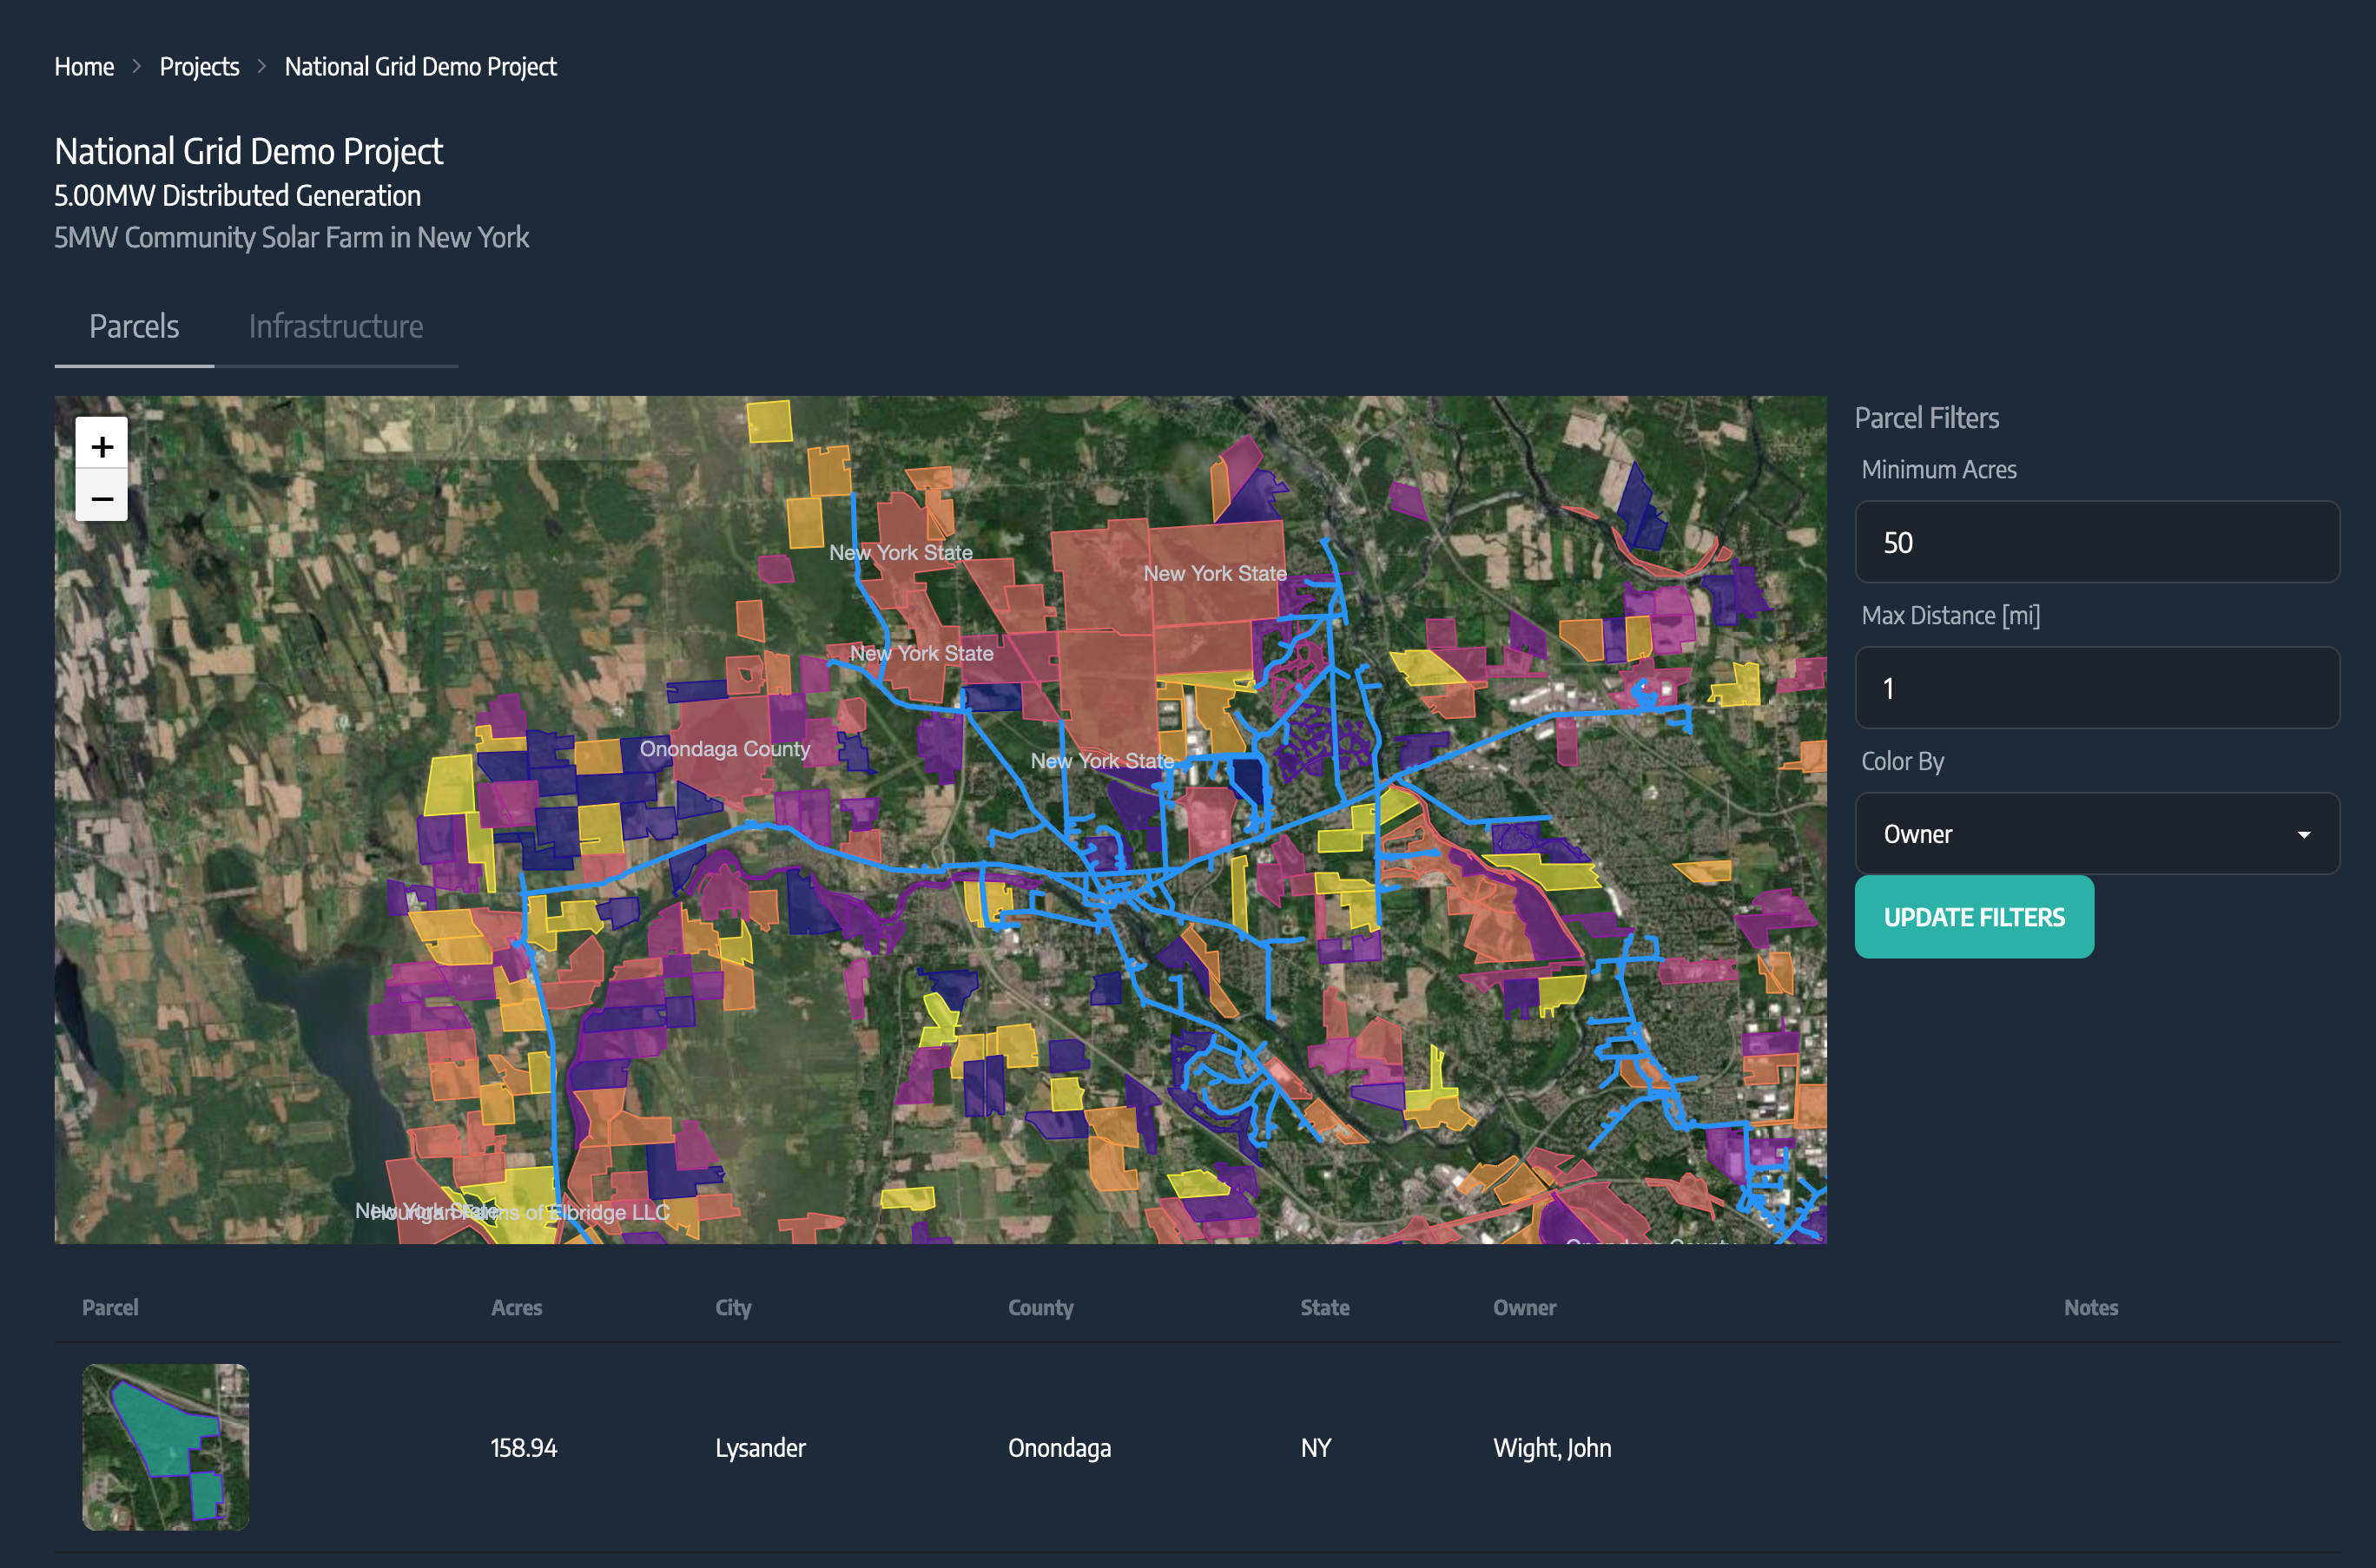2376x1568 pixels.
Task: Open Projects breadcrumb link
Action: tap(199, 67)
